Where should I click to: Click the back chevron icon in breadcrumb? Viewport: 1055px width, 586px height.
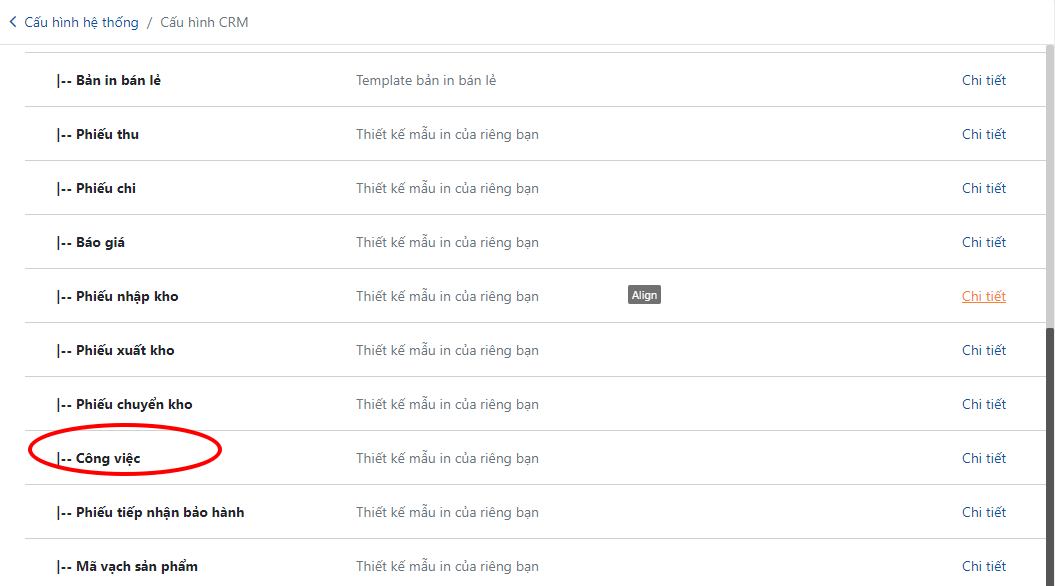13,22
